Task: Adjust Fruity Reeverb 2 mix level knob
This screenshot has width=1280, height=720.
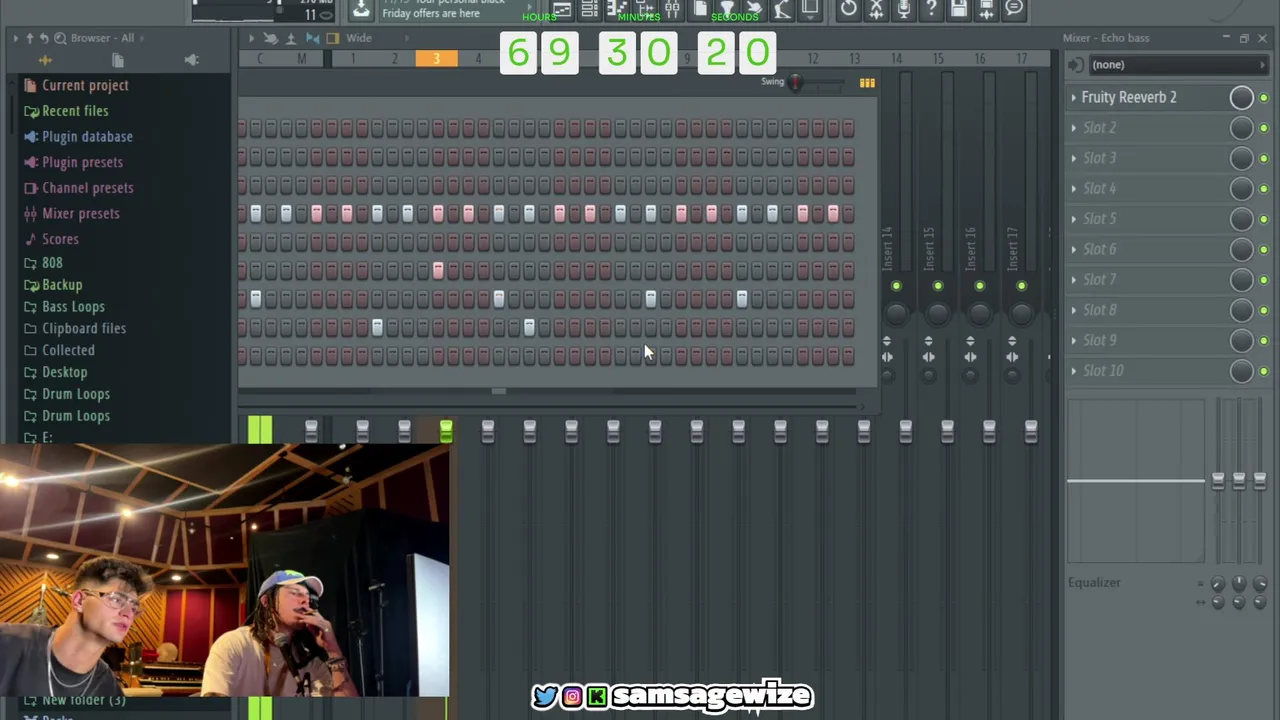Action: (1241, 97)
